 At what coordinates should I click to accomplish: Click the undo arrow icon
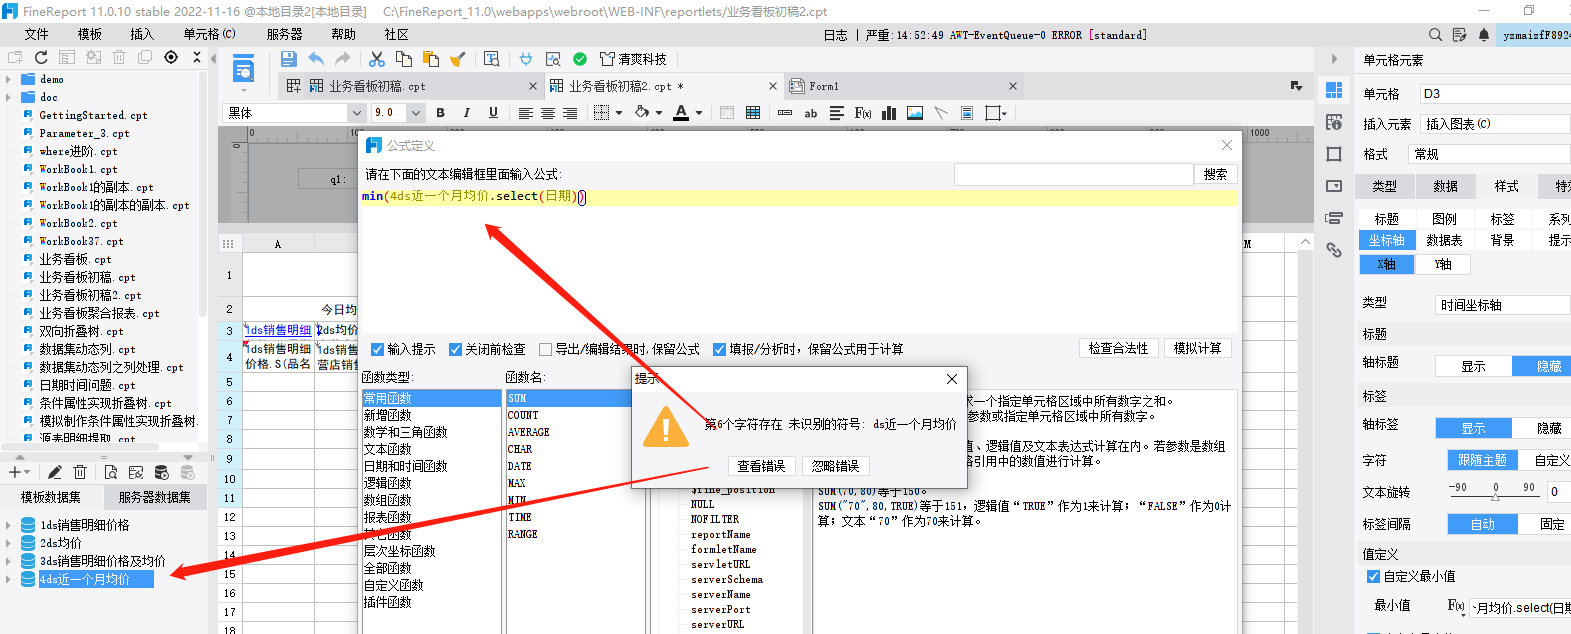(x=316, y=59)
